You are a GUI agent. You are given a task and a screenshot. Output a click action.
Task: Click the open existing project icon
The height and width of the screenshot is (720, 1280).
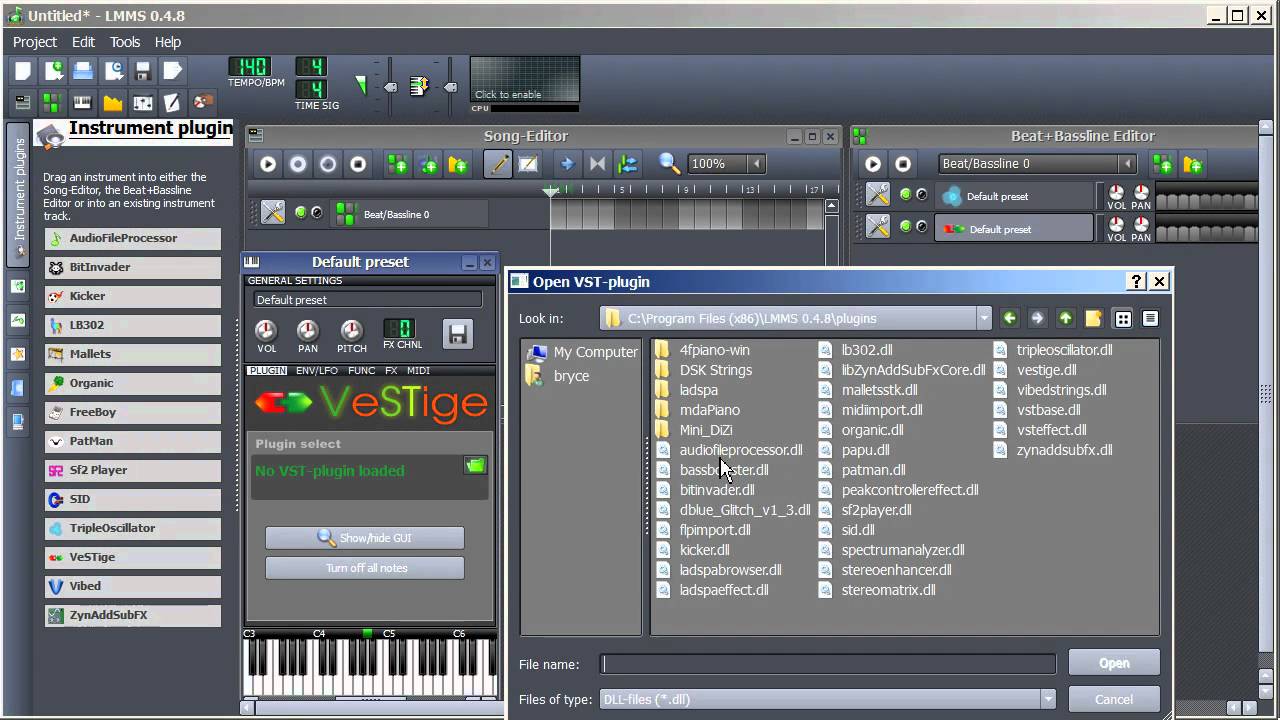point(83,71)
